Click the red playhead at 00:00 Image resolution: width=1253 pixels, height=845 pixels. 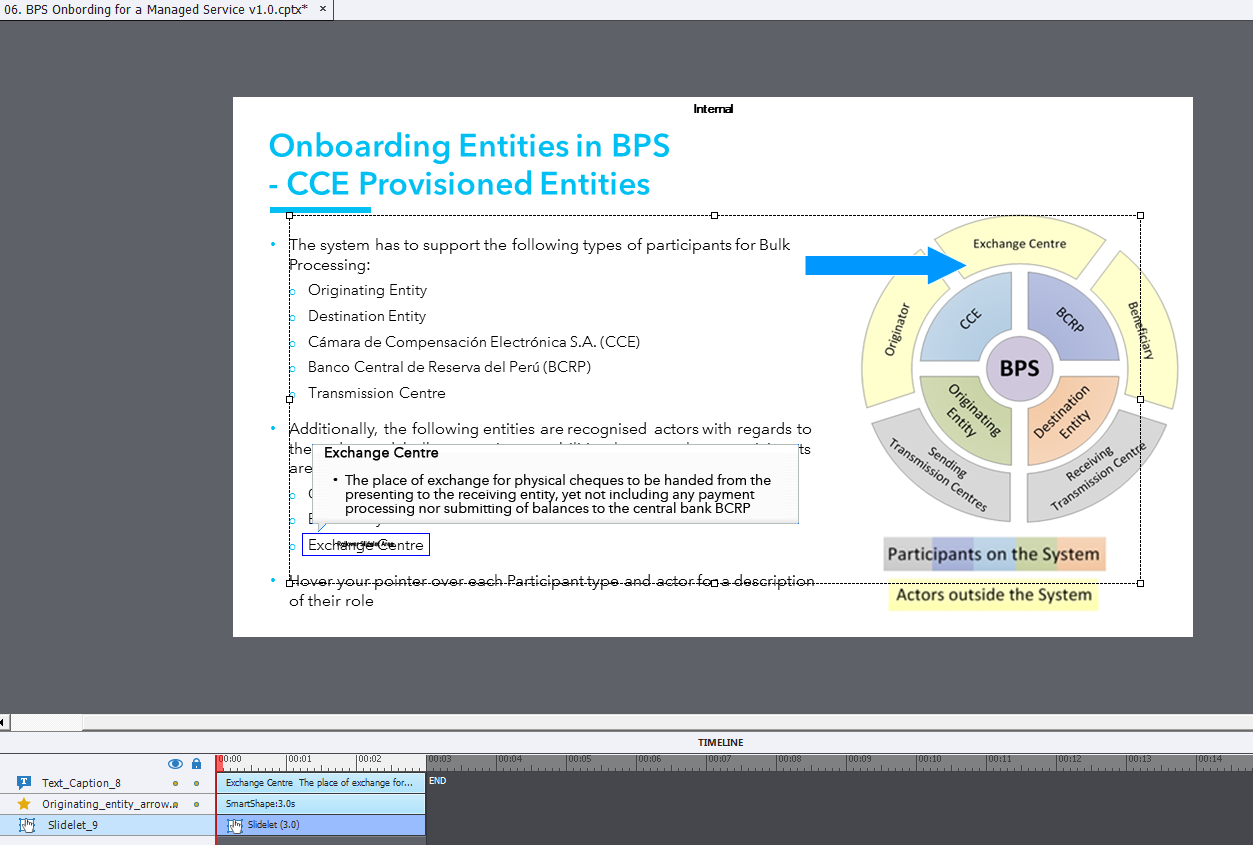[x=220, y=762]
